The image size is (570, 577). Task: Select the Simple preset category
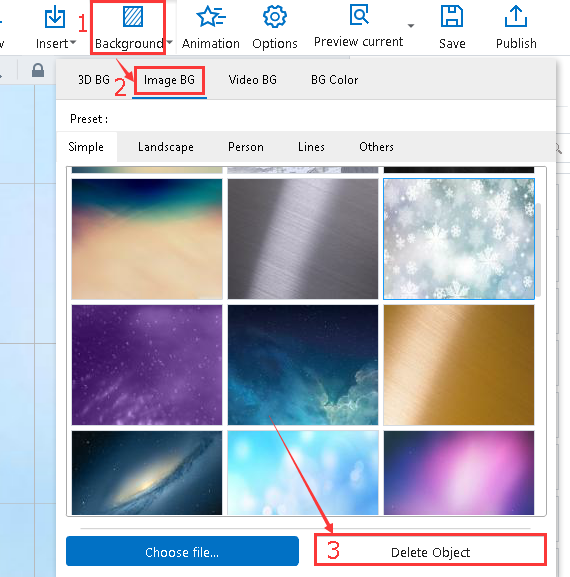86,147
